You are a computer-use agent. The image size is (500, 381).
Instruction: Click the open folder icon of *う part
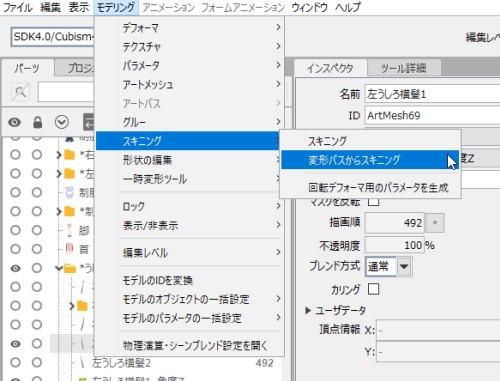click(x=70, y=268)
